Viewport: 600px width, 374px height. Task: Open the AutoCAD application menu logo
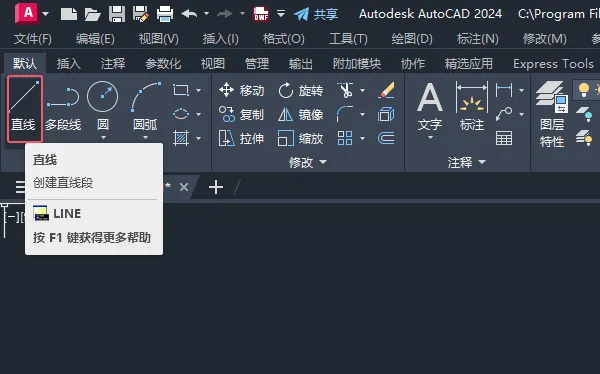pyautogui.click(x=27, y=13)
